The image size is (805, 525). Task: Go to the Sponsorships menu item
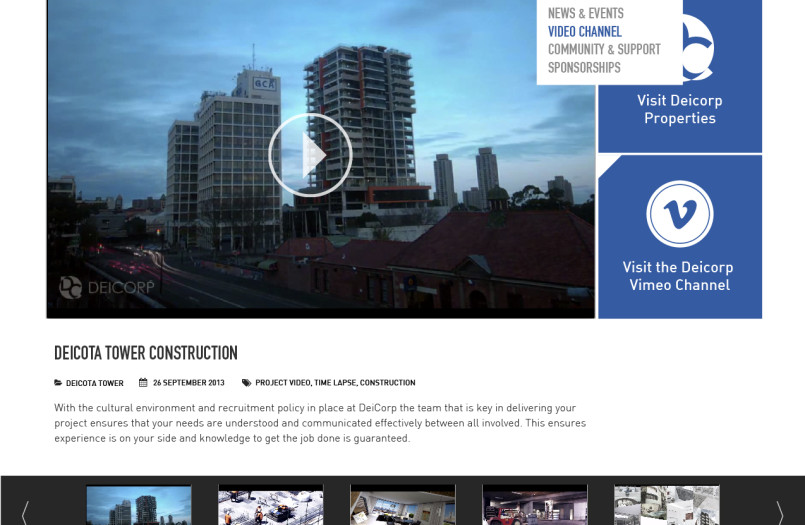tap(583, 68)
